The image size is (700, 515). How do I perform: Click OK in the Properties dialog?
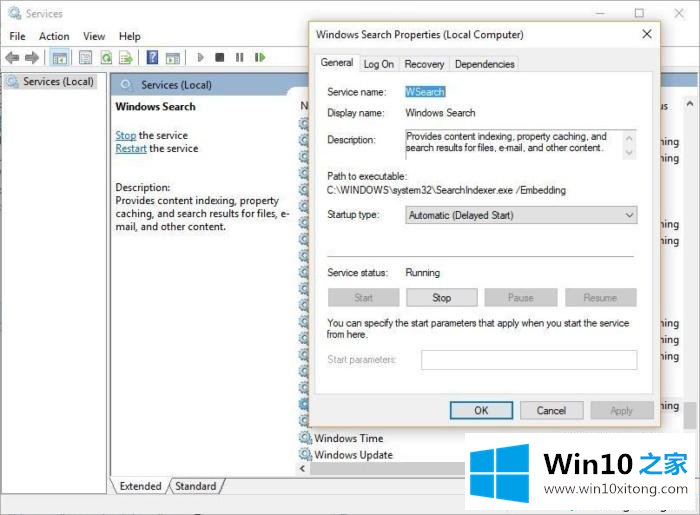pos(481,411)
